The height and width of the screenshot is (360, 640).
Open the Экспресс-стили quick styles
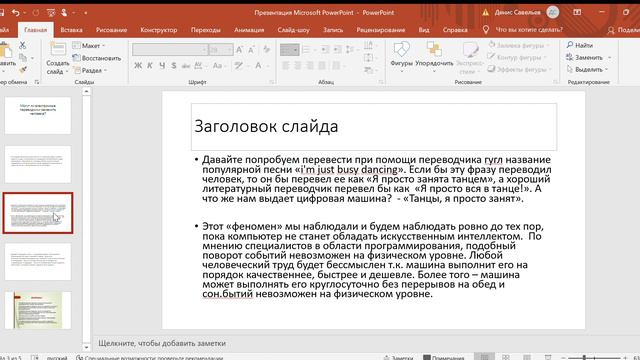(470, 57)
